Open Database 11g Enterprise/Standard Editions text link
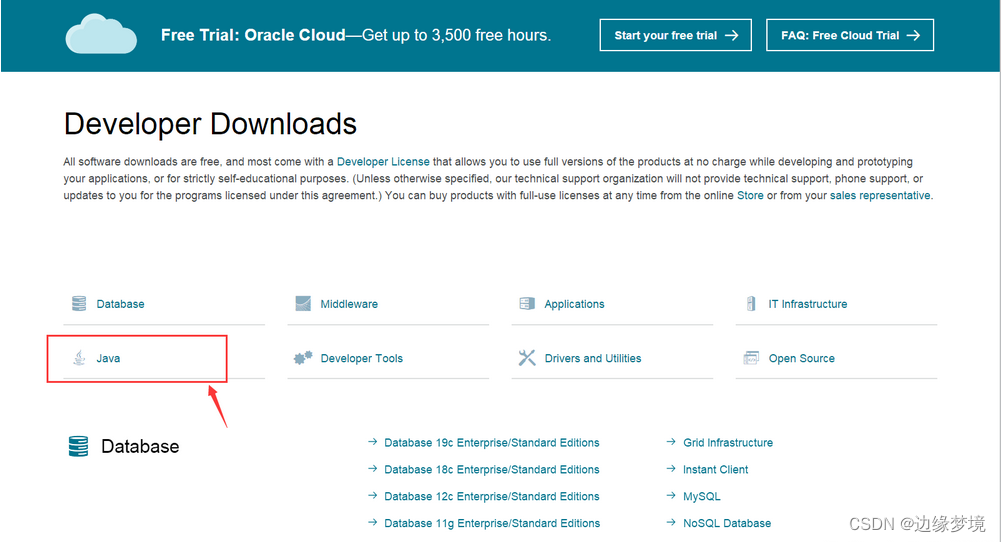 click(492, 523)
